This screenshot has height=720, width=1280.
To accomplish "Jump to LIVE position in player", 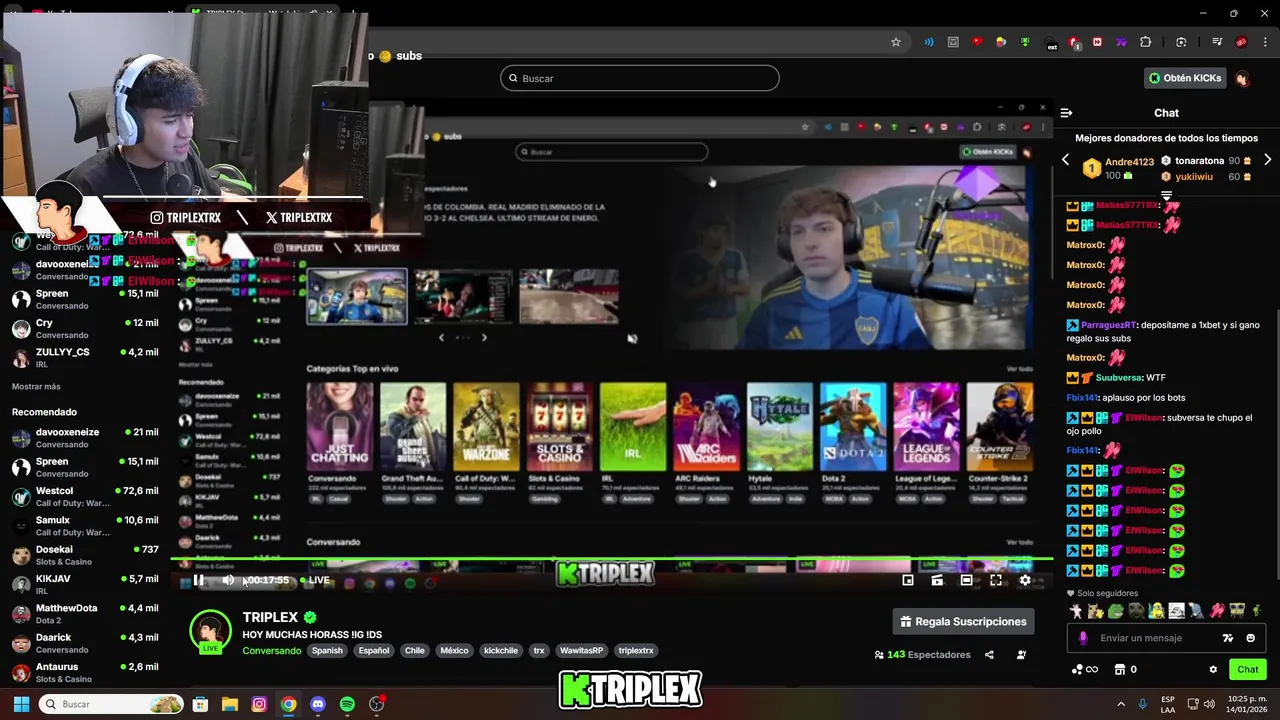I will click(x=315, y=580).
